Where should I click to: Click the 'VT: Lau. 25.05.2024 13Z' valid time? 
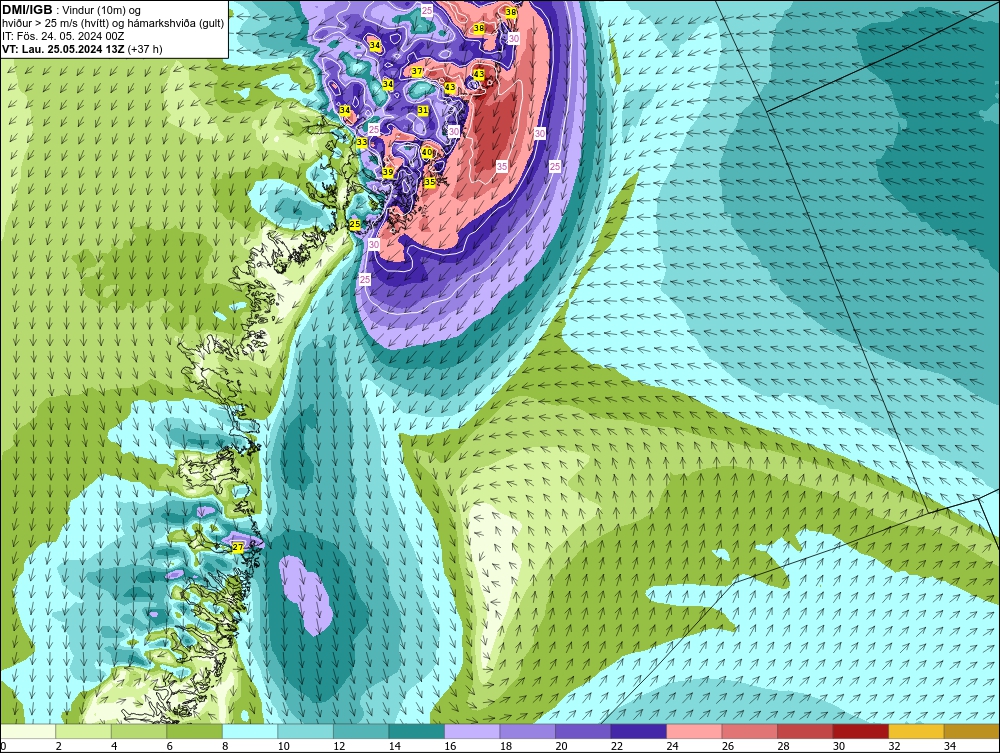coord(63,49)
